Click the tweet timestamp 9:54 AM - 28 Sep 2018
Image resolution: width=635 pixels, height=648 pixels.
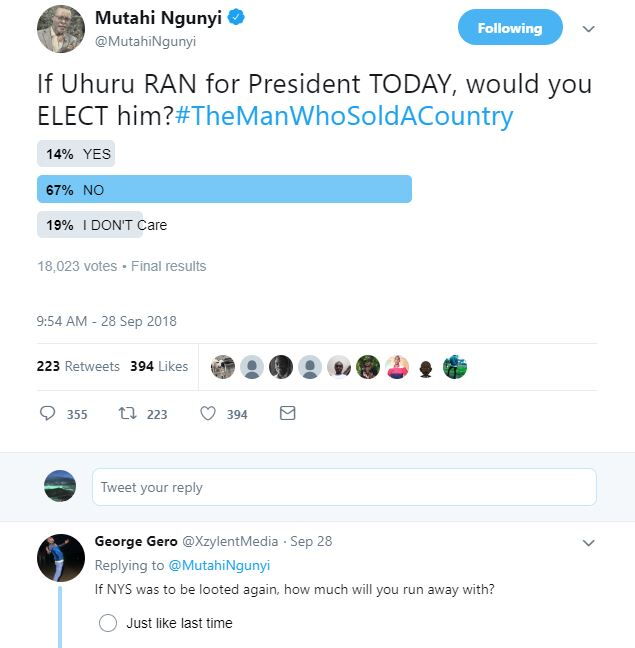106,321
